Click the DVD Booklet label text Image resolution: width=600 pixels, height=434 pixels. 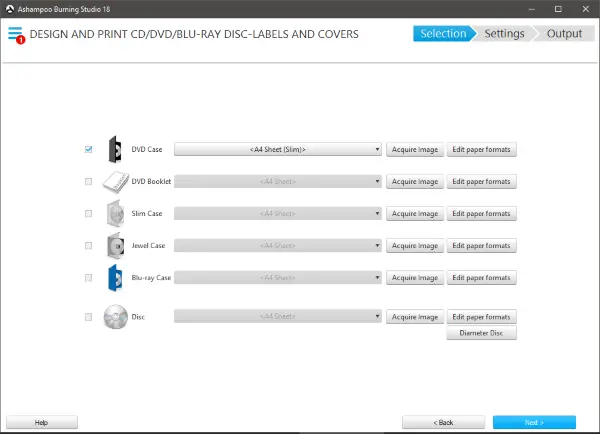(151, 182)
